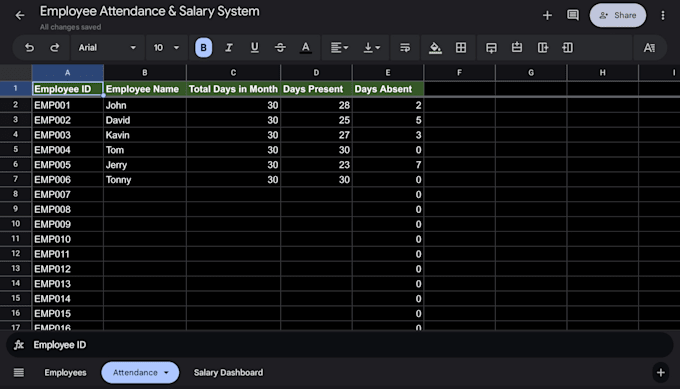The height and width of the screenshot is (389, 680).
Task: Select column C header
Action: click(233, 73)
